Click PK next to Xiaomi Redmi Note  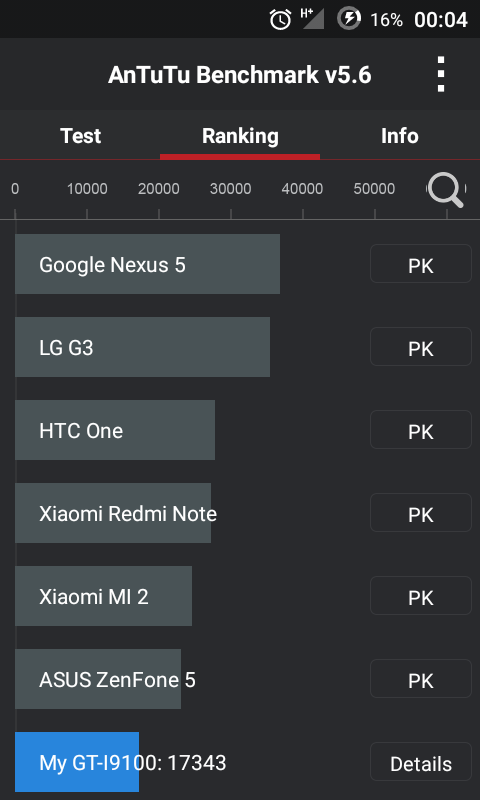[x=421, y=513]
